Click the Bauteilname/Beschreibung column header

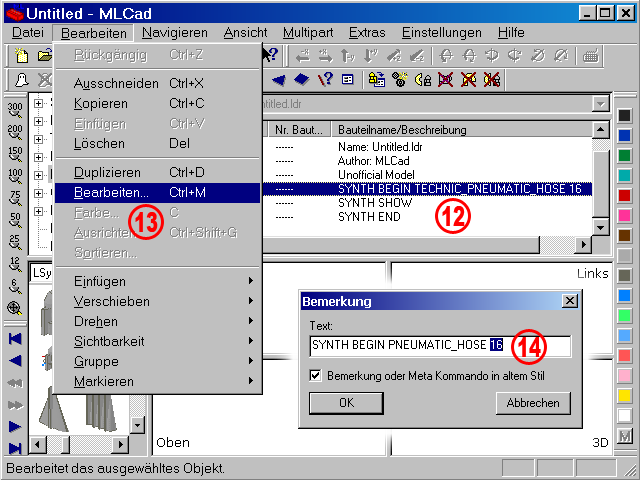(x=462, y=130)
